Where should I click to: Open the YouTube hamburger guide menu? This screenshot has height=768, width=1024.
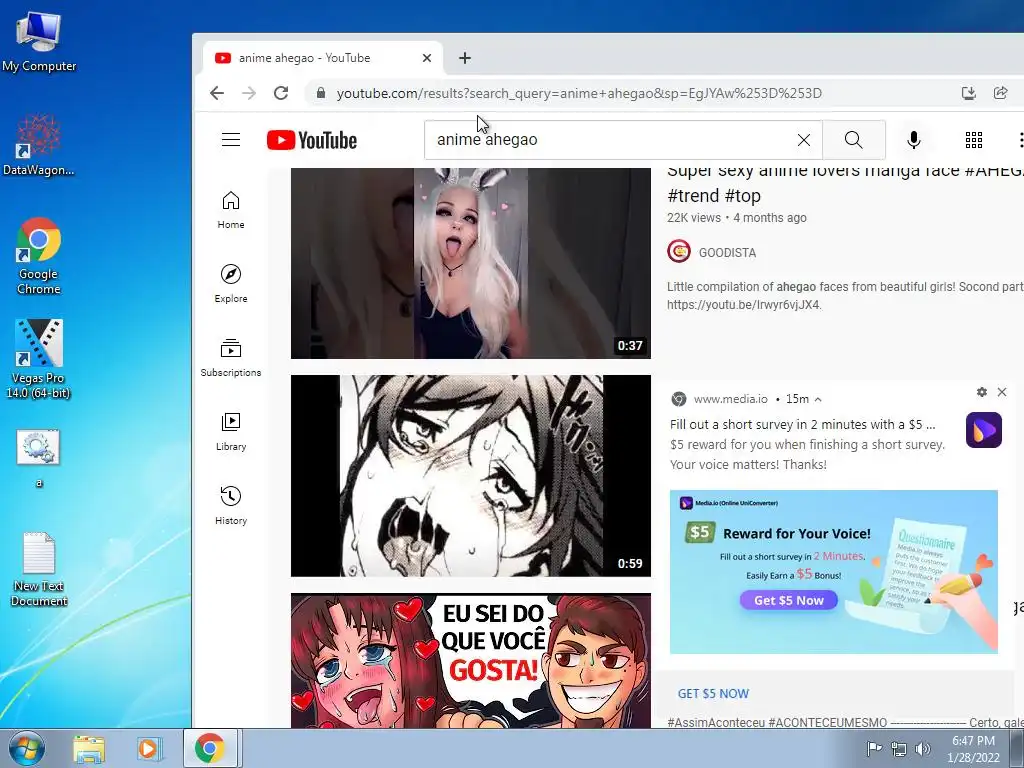[x=231, y=140]
